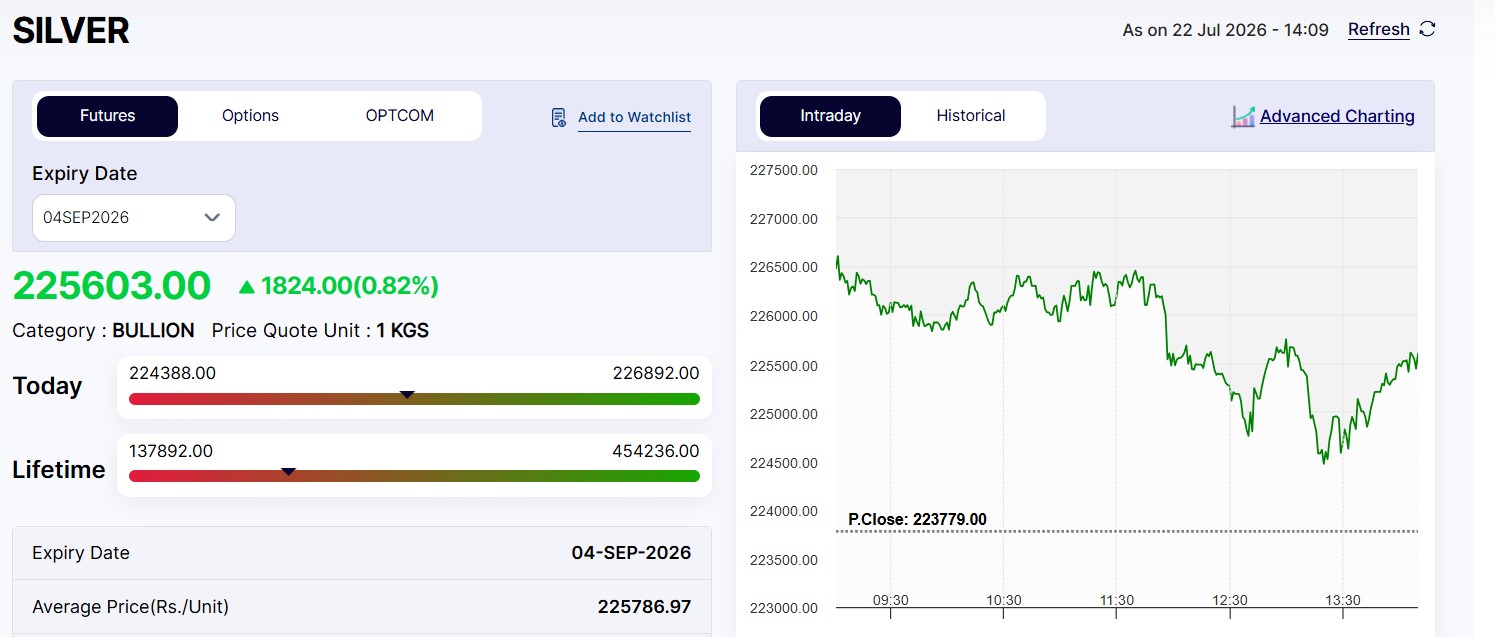
Task: Click the timestamp As on 22 Jul 2026 - 14:09
Action: [x=1225, y=30]
